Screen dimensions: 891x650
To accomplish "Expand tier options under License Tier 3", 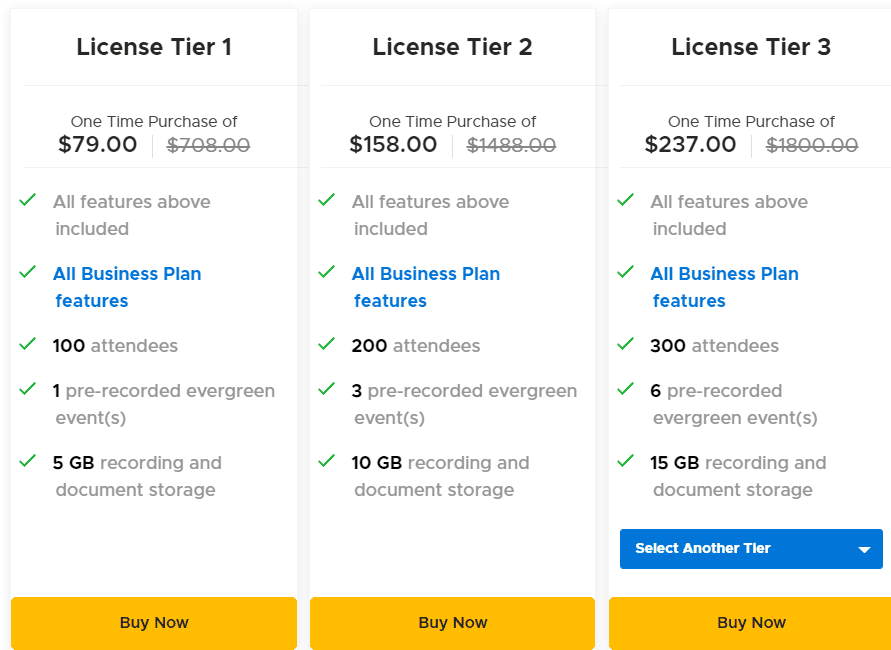I will coord(751,548).
